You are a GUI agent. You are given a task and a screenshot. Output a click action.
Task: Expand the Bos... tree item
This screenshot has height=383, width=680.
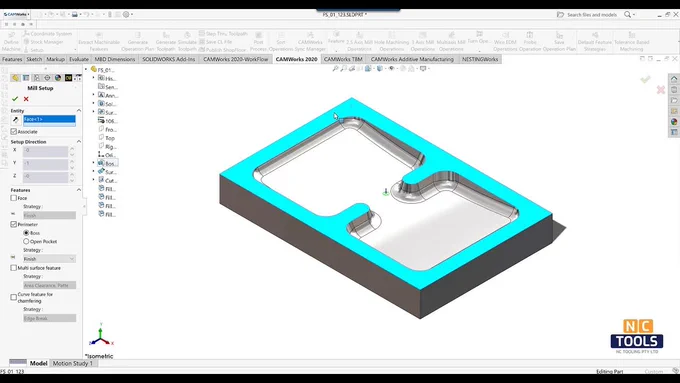point(94,163)
